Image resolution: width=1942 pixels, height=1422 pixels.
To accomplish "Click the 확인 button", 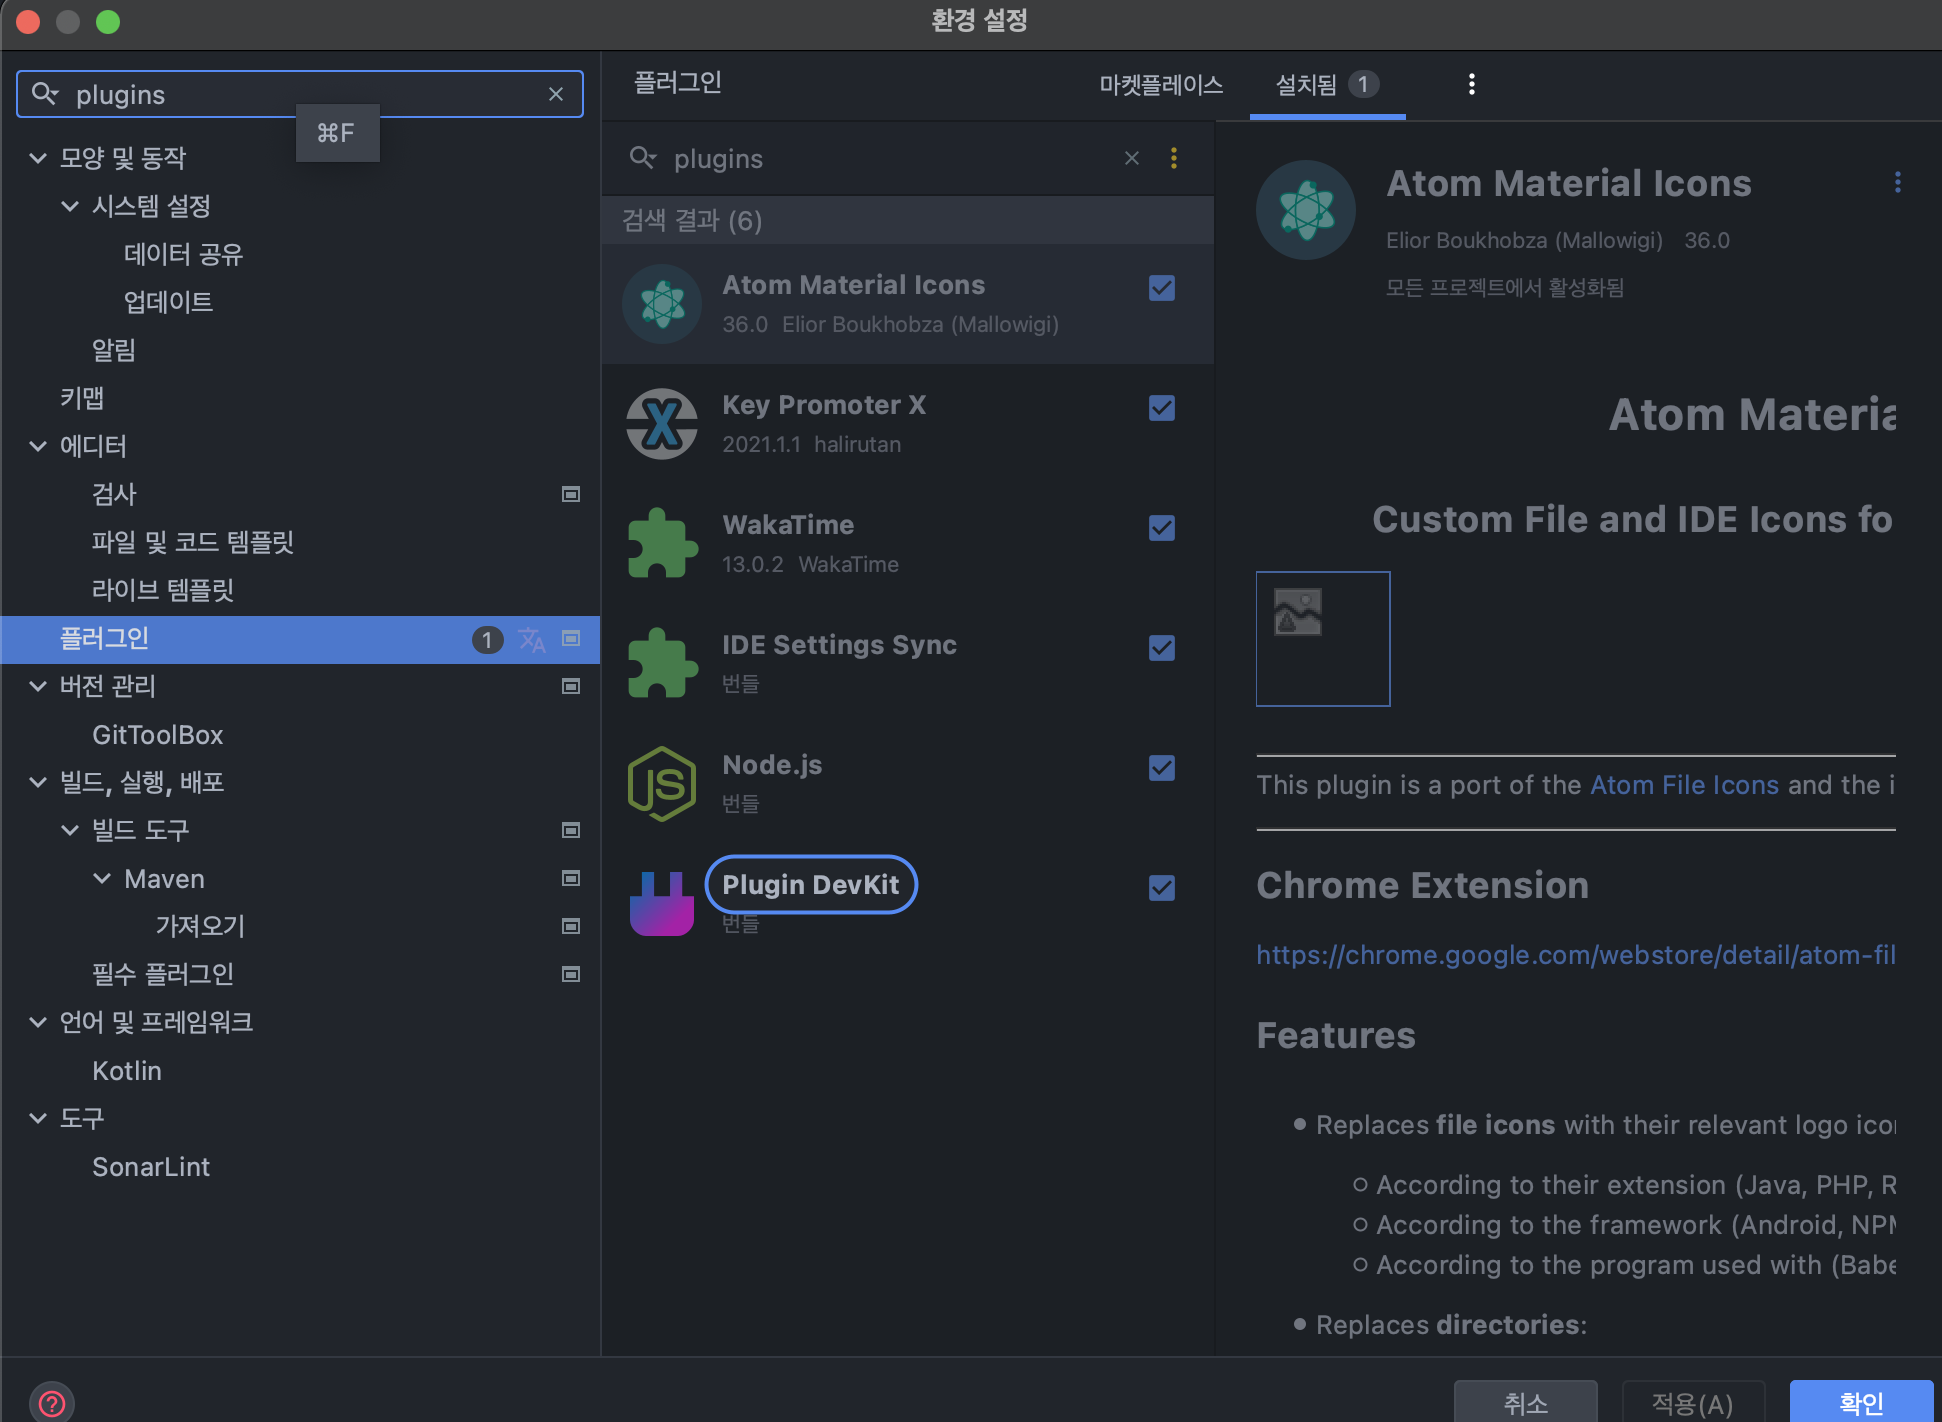I will coord(1860,1402).
